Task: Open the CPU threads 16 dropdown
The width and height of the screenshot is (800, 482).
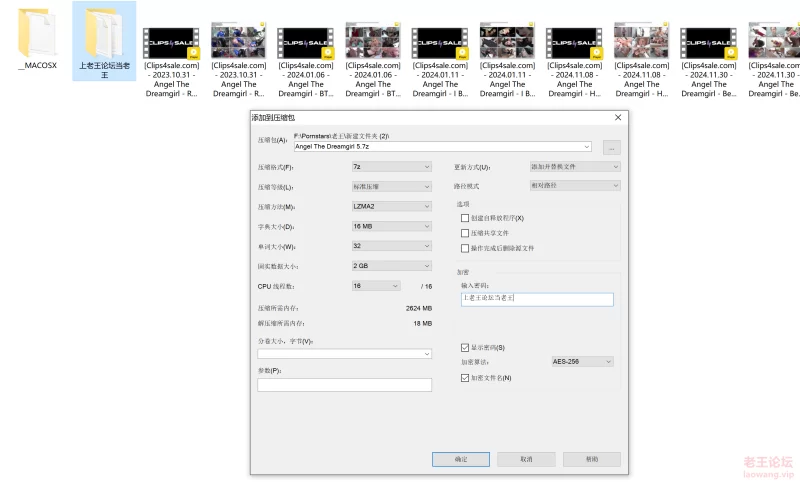Action: (376, 286)
